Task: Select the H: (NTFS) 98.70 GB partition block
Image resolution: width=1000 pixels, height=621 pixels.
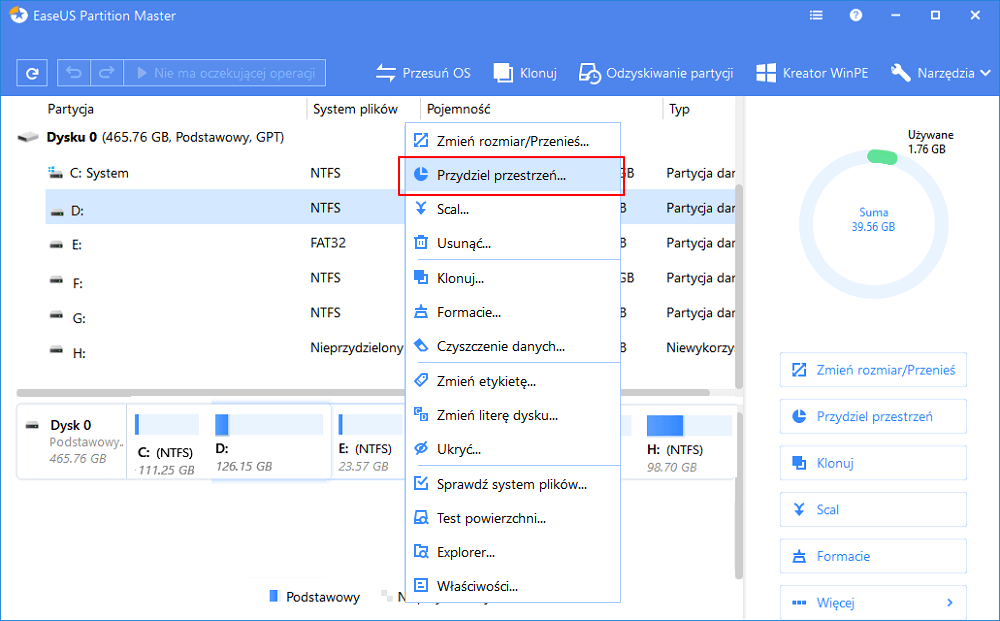Action: (689, 441)
